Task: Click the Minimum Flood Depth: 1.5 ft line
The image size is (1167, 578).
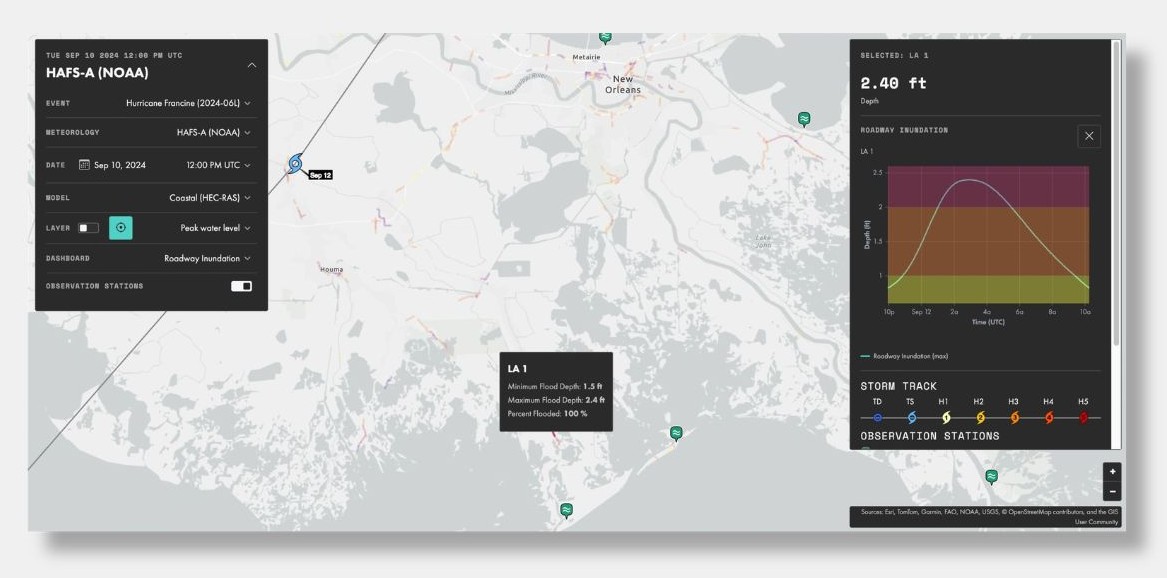Action: (x=555, y=387)
